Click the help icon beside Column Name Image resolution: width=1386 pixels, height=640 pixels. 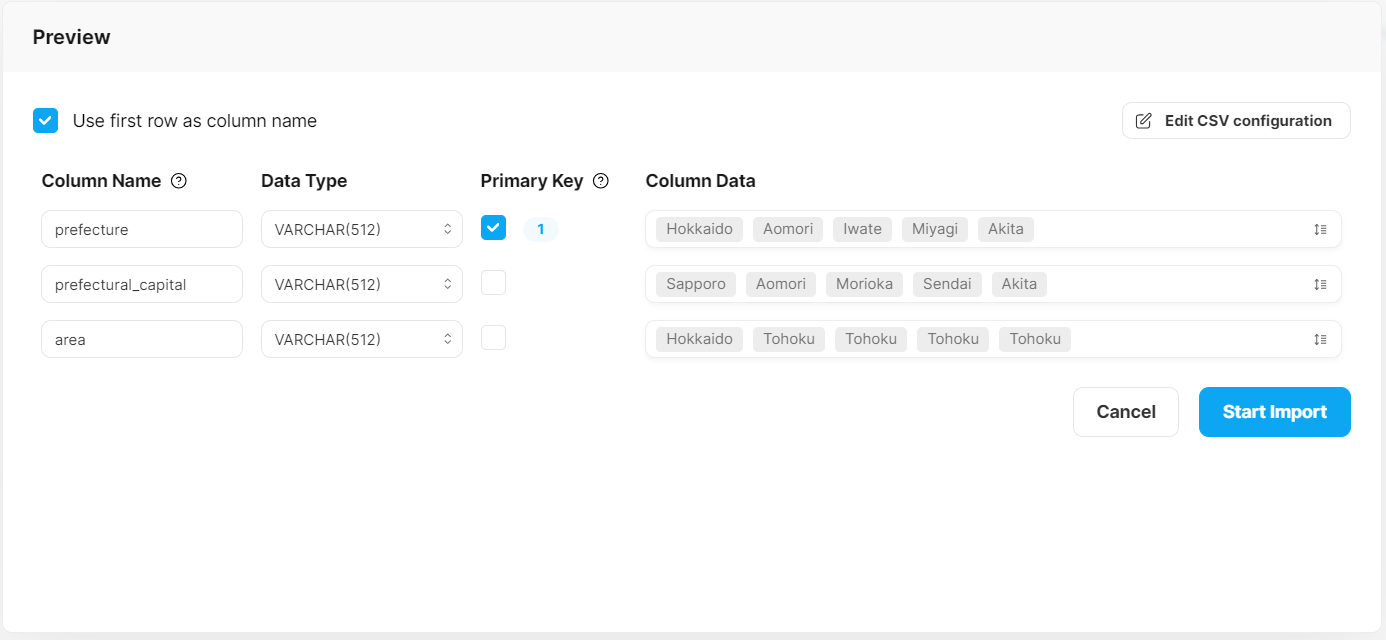point(178,181)
